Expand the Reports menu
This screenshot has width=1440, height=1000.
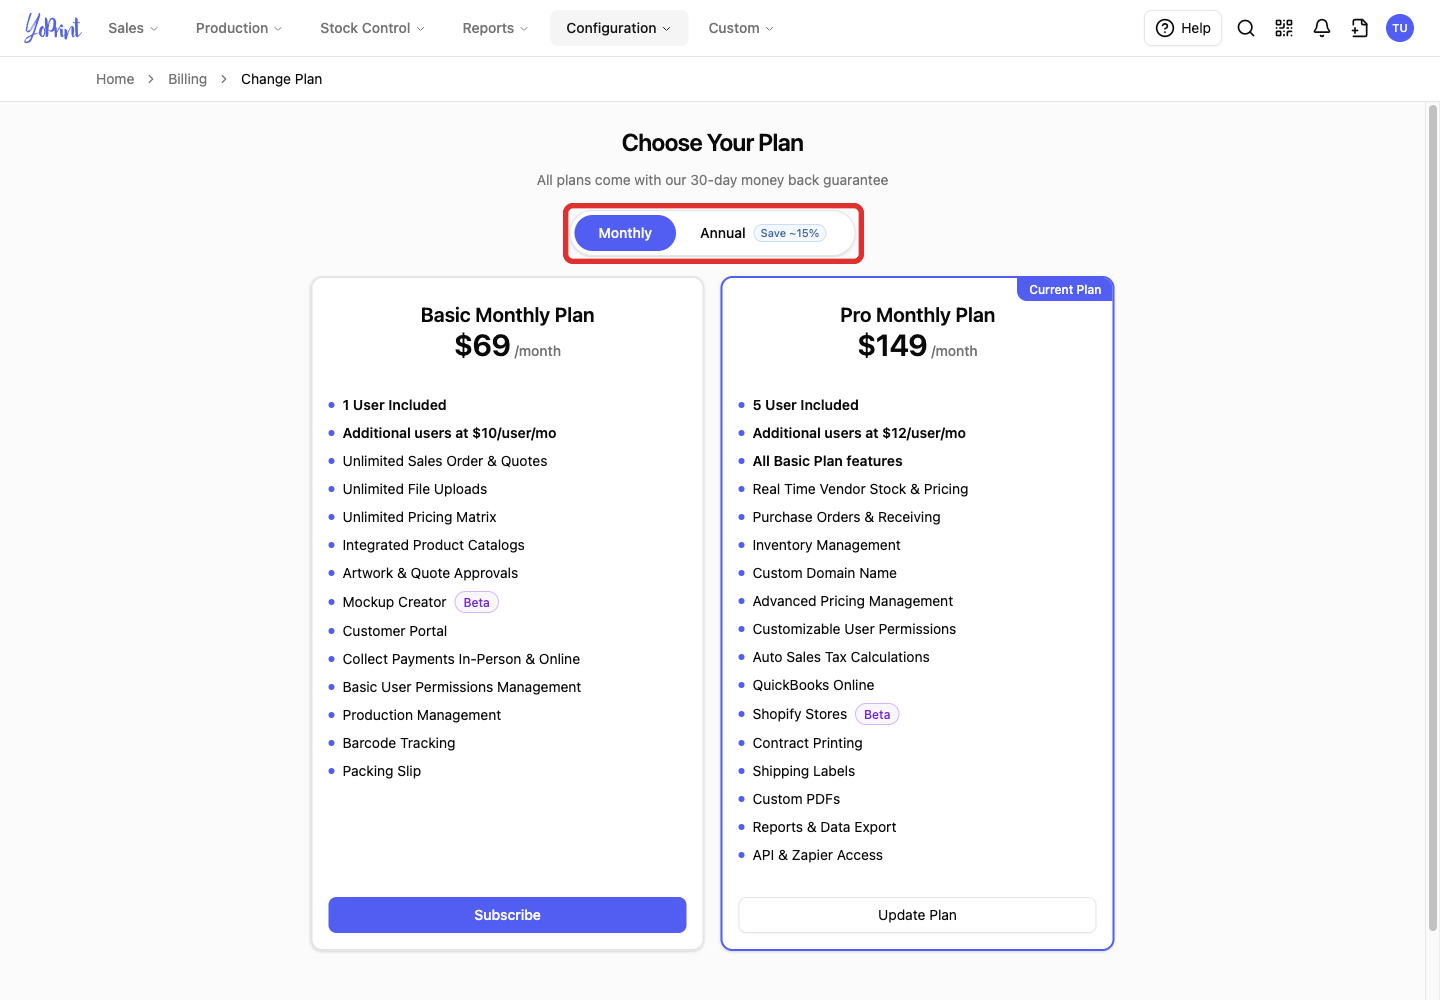pos(495,28)
